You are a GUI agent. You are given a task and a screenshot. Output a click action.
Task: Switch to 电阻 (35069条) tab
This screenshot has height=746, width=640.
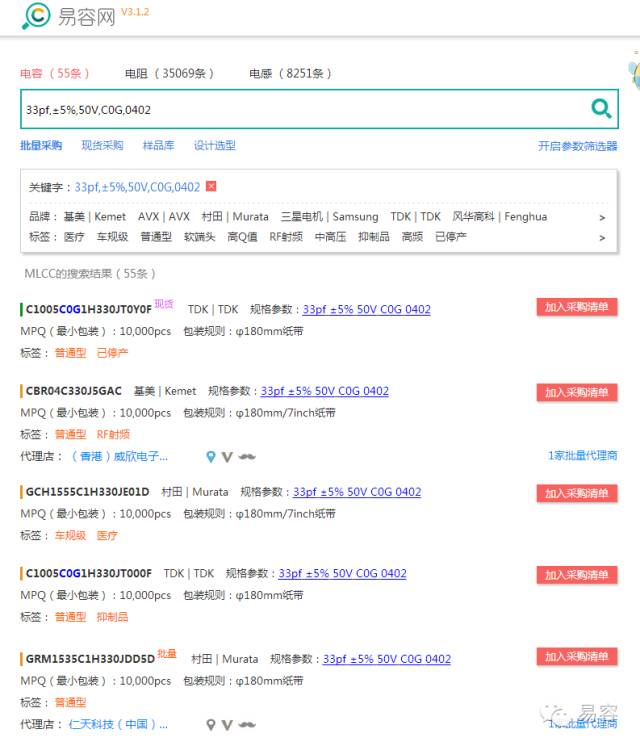point(169,73)
